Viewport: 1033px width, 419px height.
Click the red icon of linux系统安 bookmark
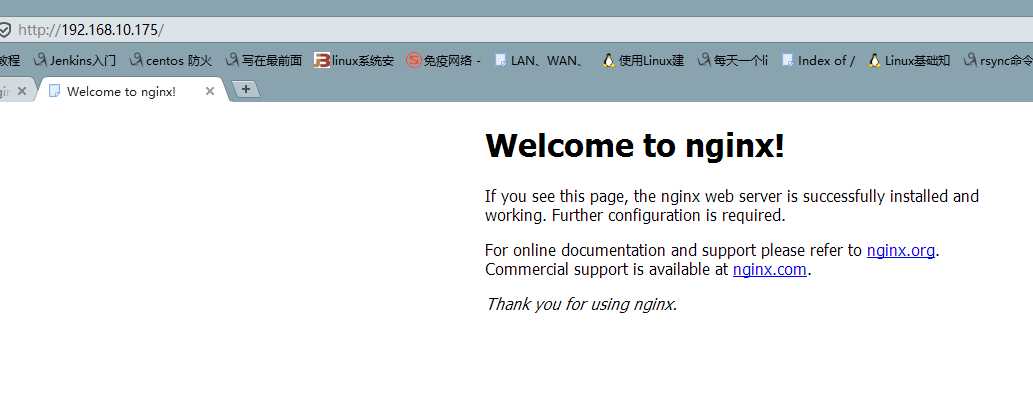tap(321, 61)
